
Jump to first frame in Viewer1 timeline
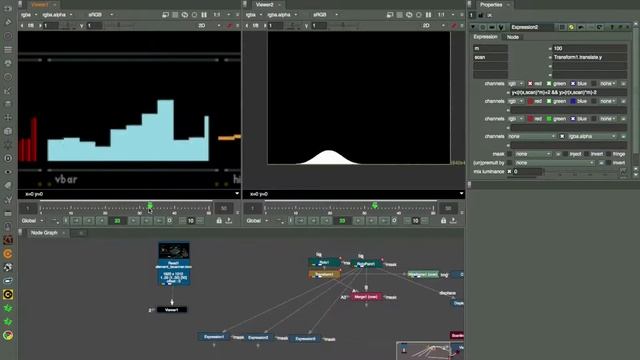coord(76,221)
